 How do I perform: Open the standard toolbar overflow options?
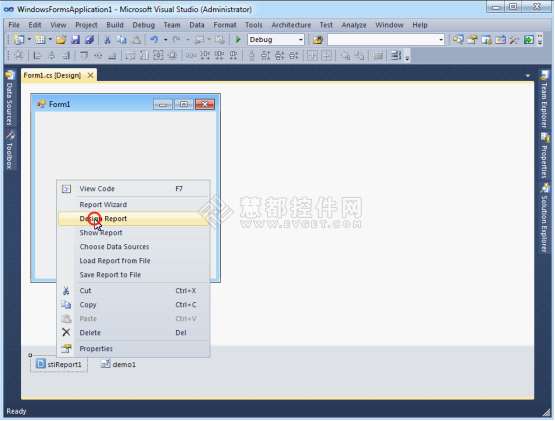point(540,40)
